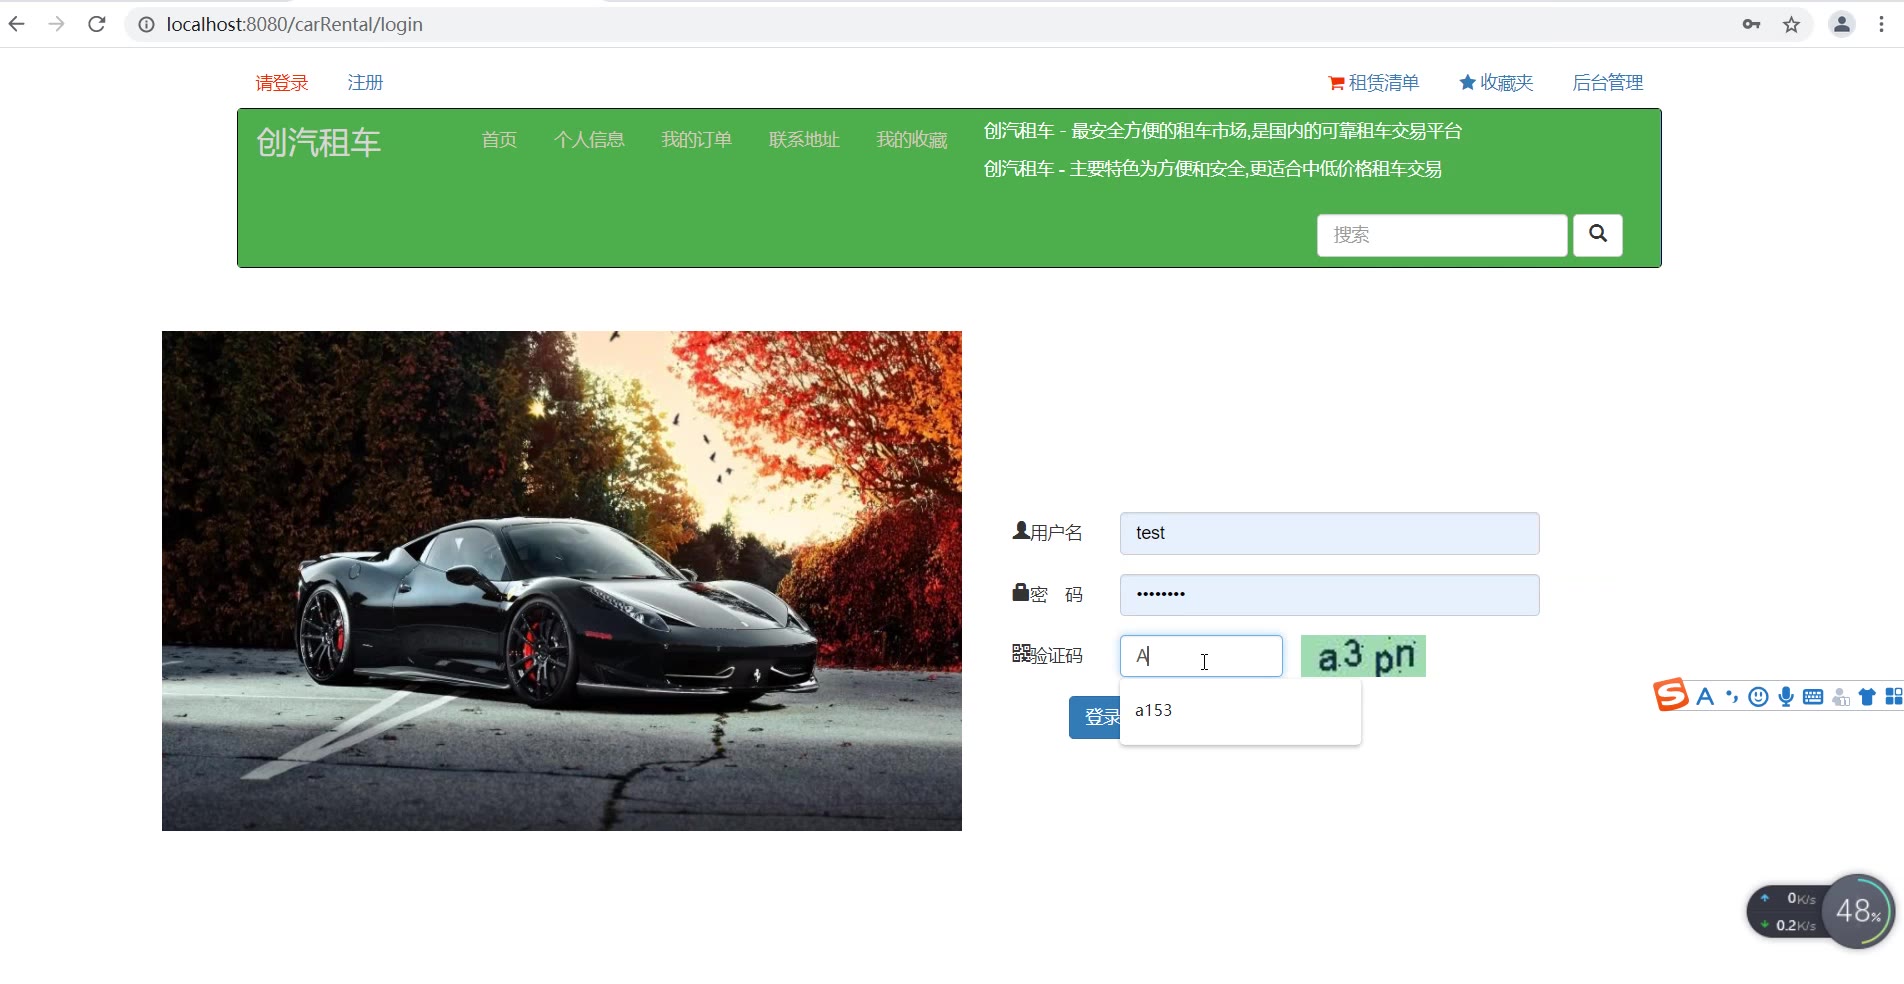Toggle Sogou punctuation mode icon

(1732, 697)
